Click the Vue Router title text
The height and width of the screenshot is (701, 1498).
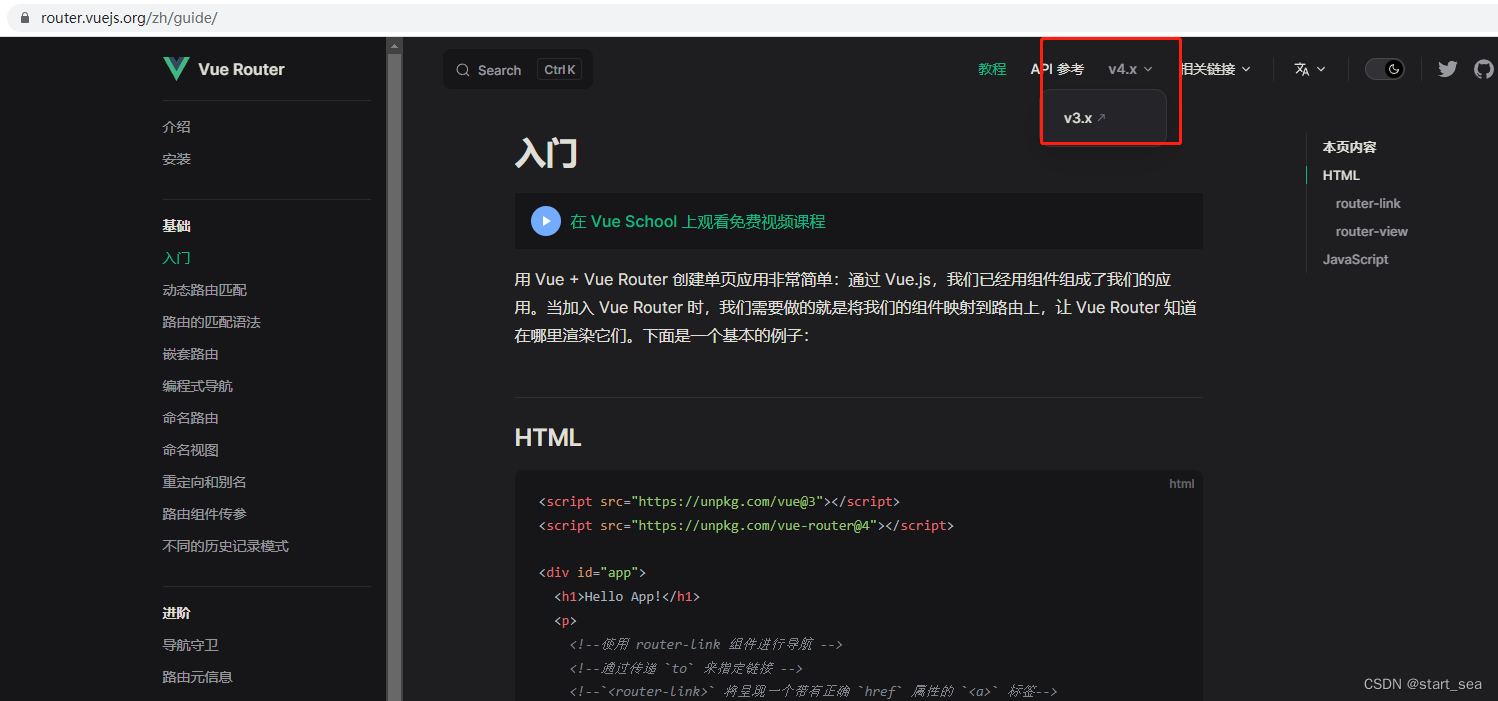(241, 69)
